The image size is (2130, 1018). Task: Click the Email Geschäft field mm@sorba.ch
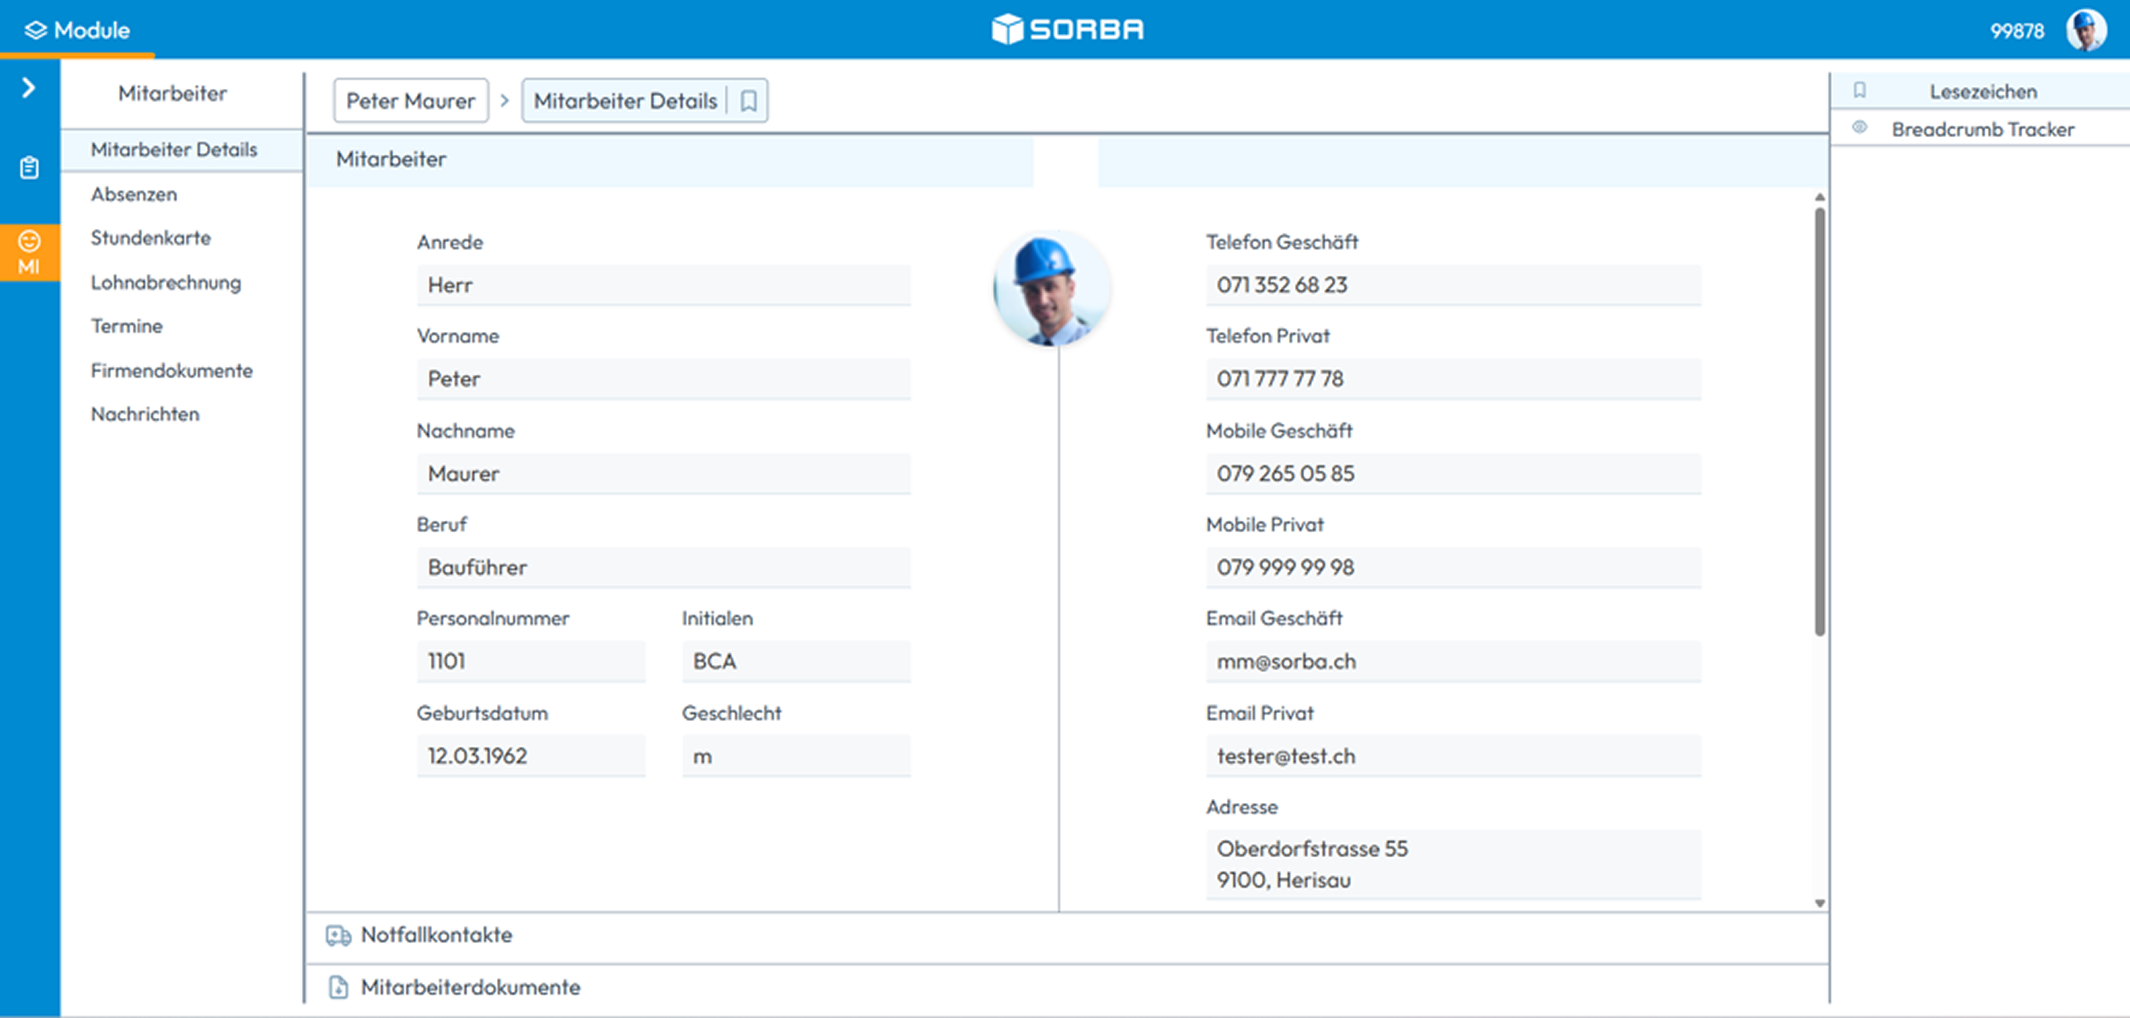point(1453,661)
